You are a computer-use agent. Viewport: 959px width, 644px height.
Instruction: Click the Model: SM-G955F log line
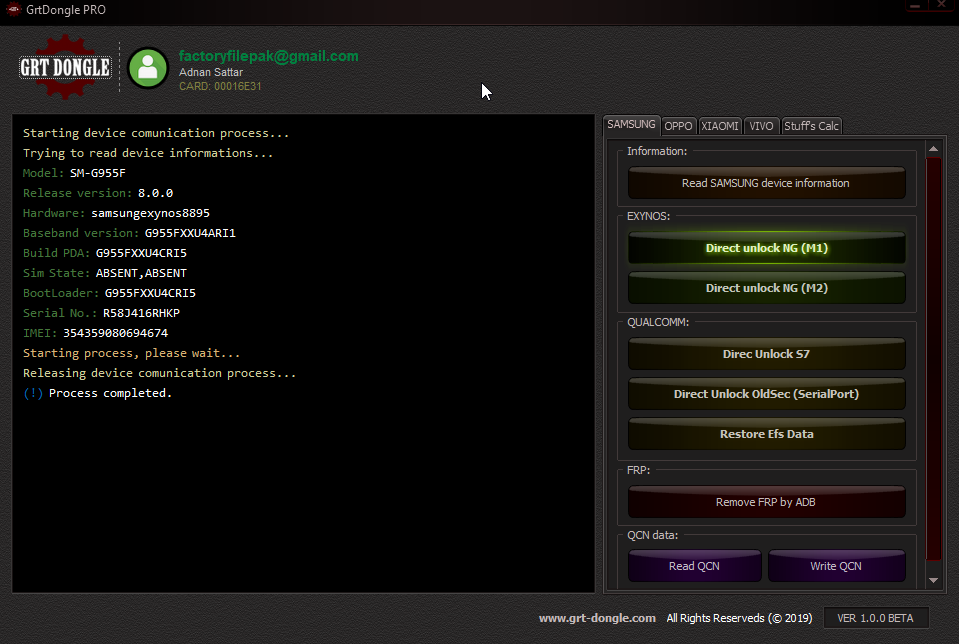[x=74, y=173]
